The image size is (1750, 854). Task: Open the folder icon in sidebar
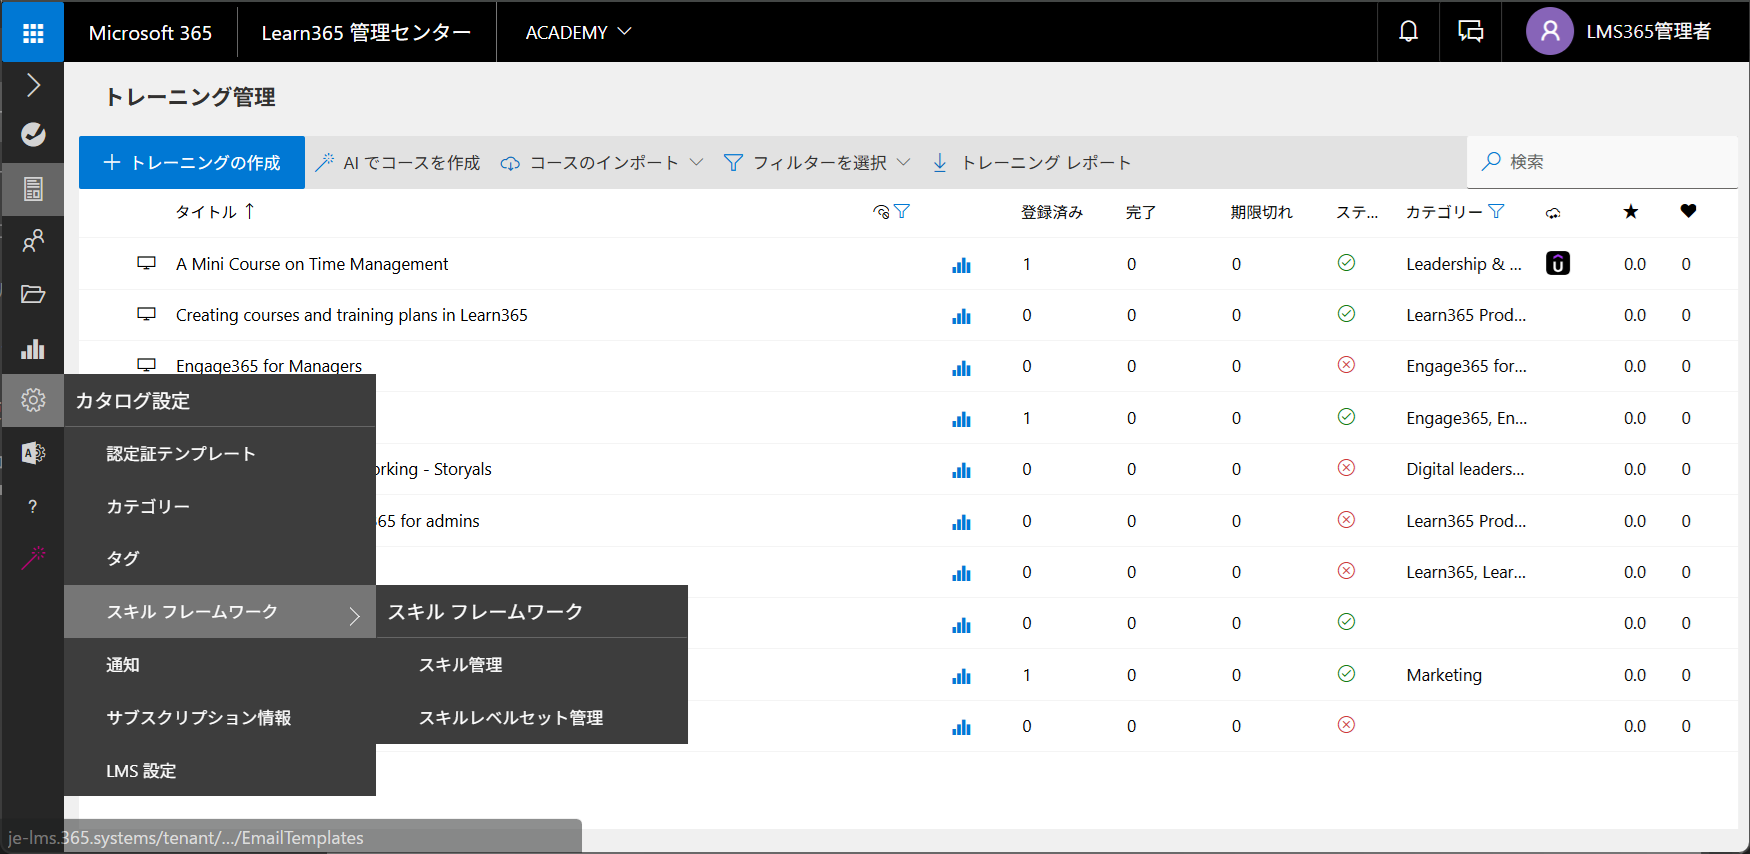[33, 294]
